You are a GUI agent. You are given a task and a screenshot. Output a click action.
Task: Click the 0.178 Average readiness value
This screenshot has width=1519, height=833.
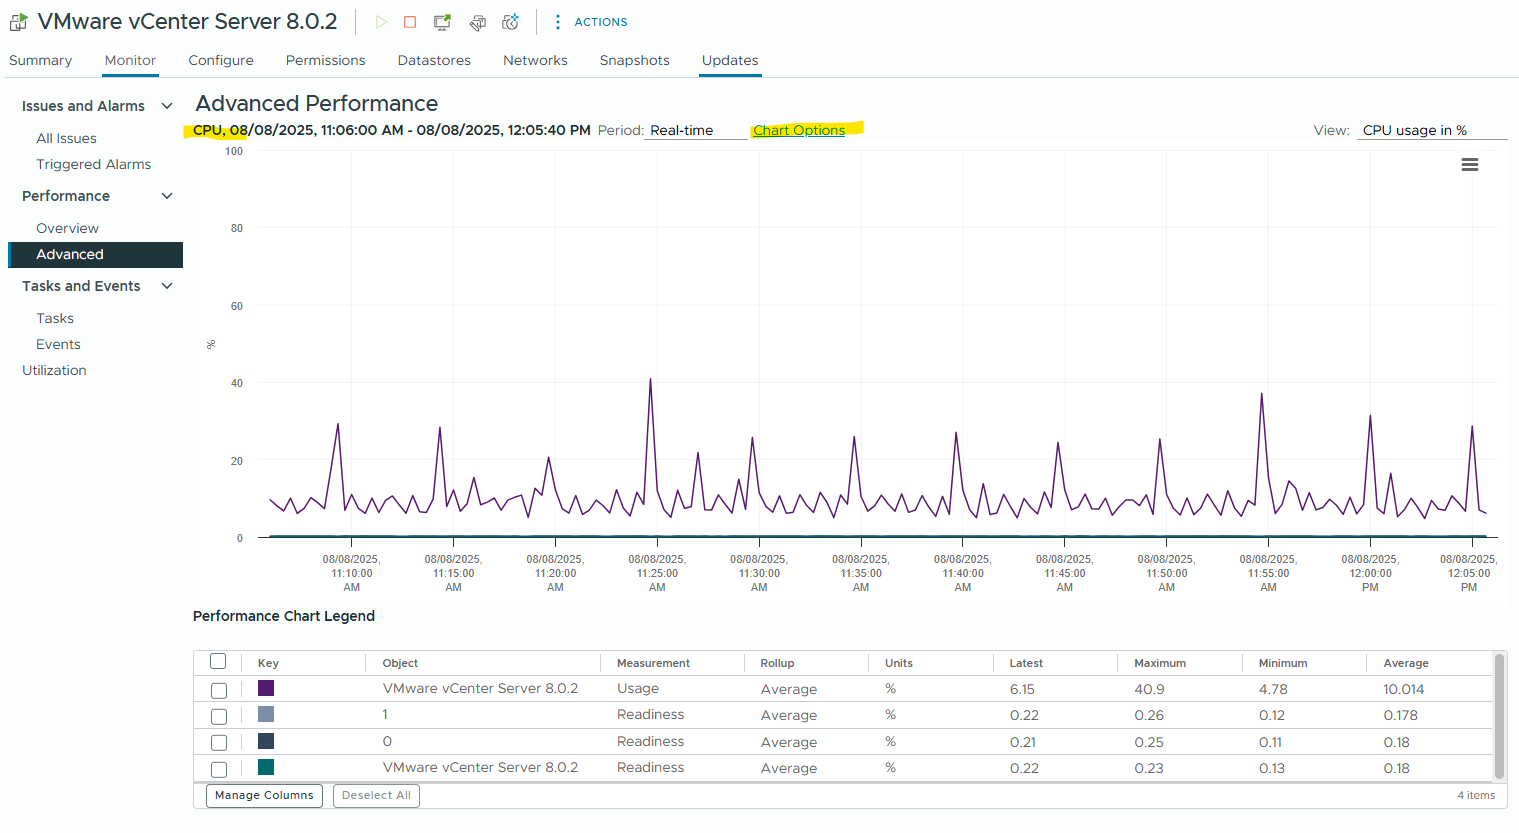point(1401,715)
